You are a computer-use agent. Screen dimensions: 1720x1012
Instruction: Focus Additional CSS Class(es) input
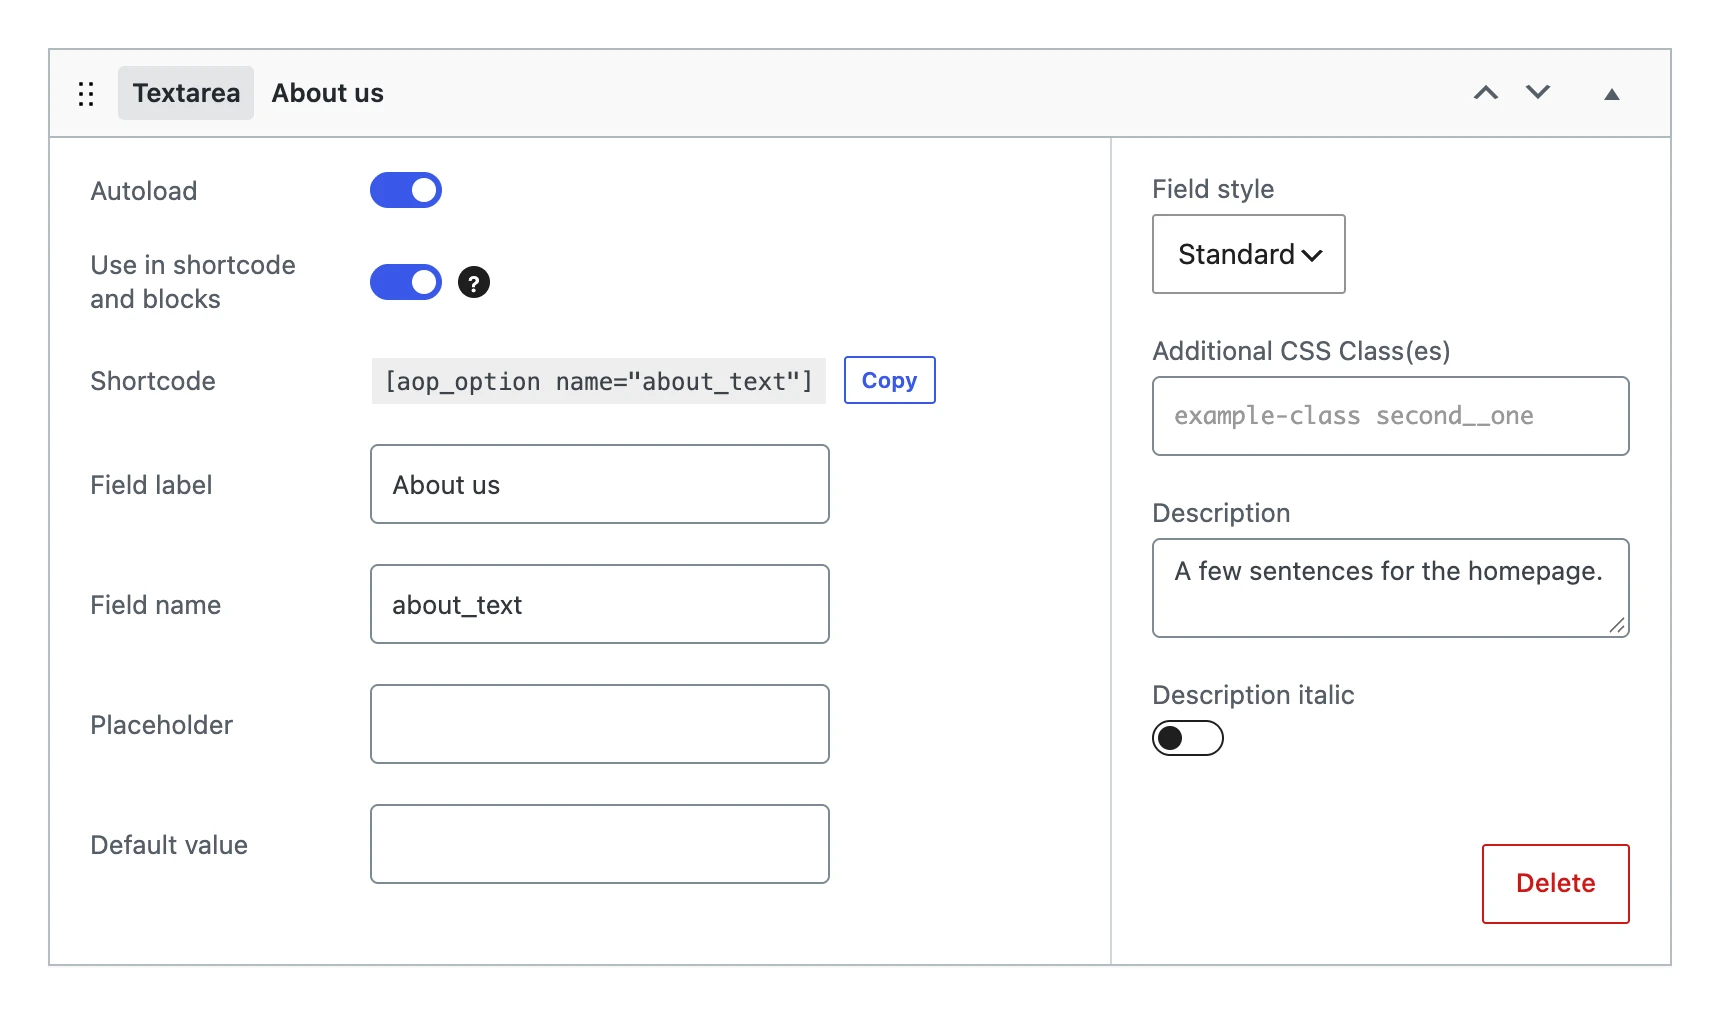1391,416
